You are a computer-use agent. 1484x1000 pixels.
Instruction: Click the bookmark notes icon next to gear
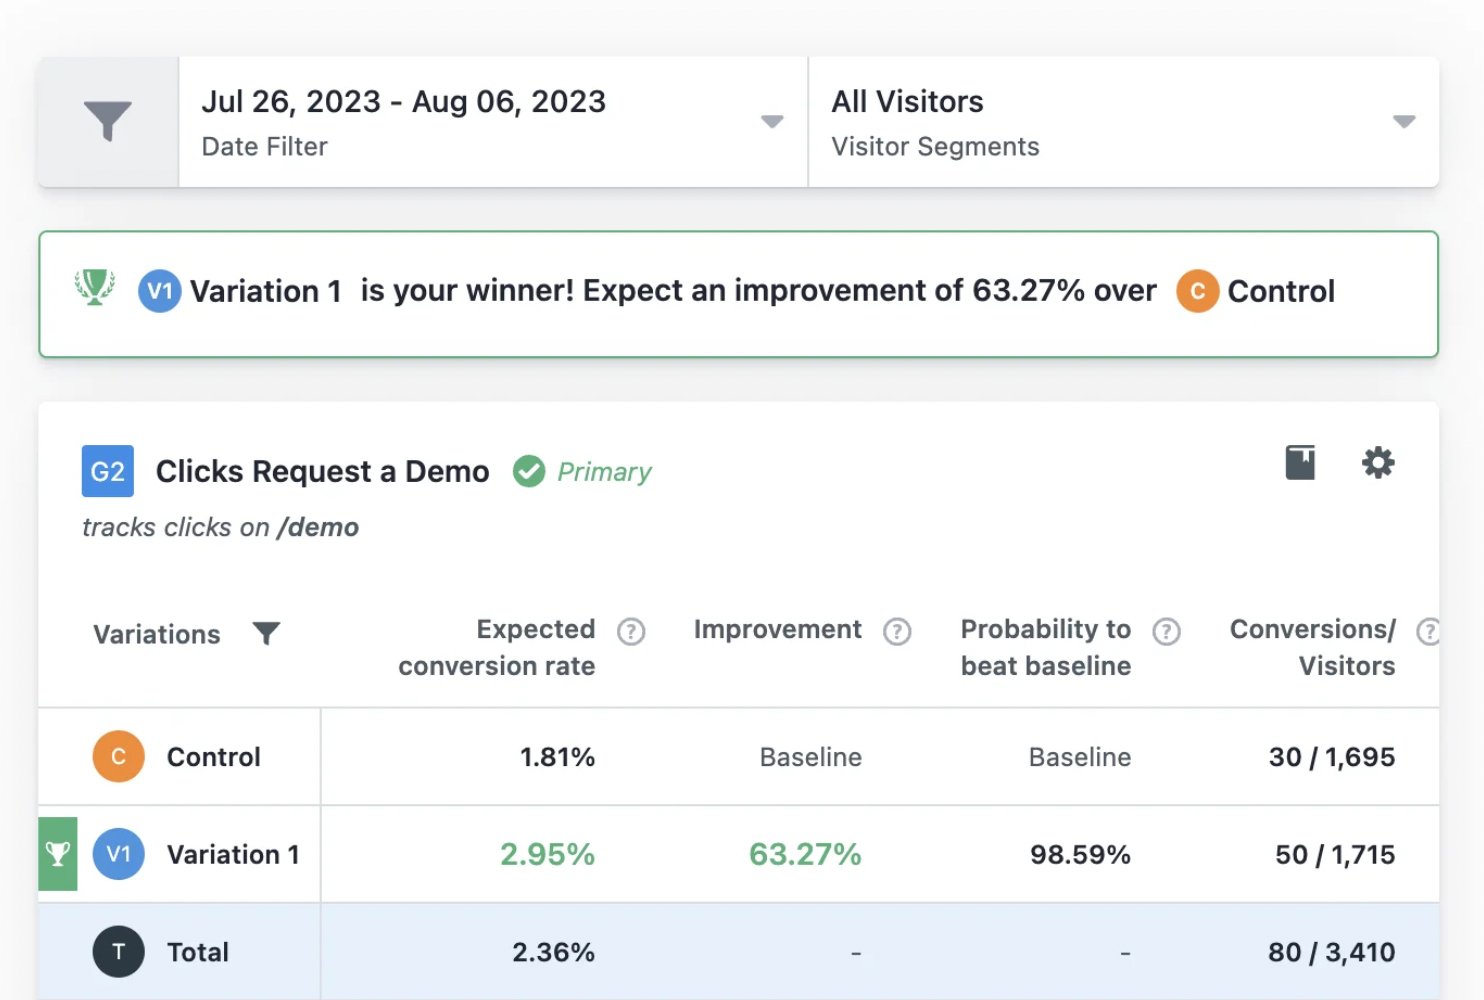click(1300, 462)
